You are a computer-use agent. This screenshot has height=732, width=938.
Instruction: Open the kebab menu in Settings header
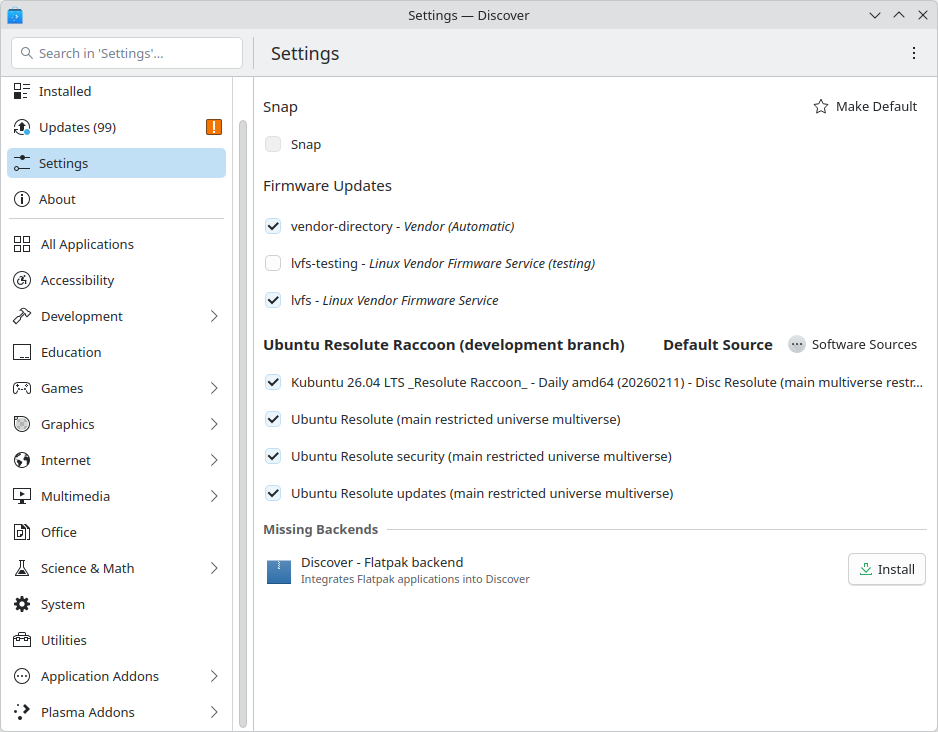(913, 53)
